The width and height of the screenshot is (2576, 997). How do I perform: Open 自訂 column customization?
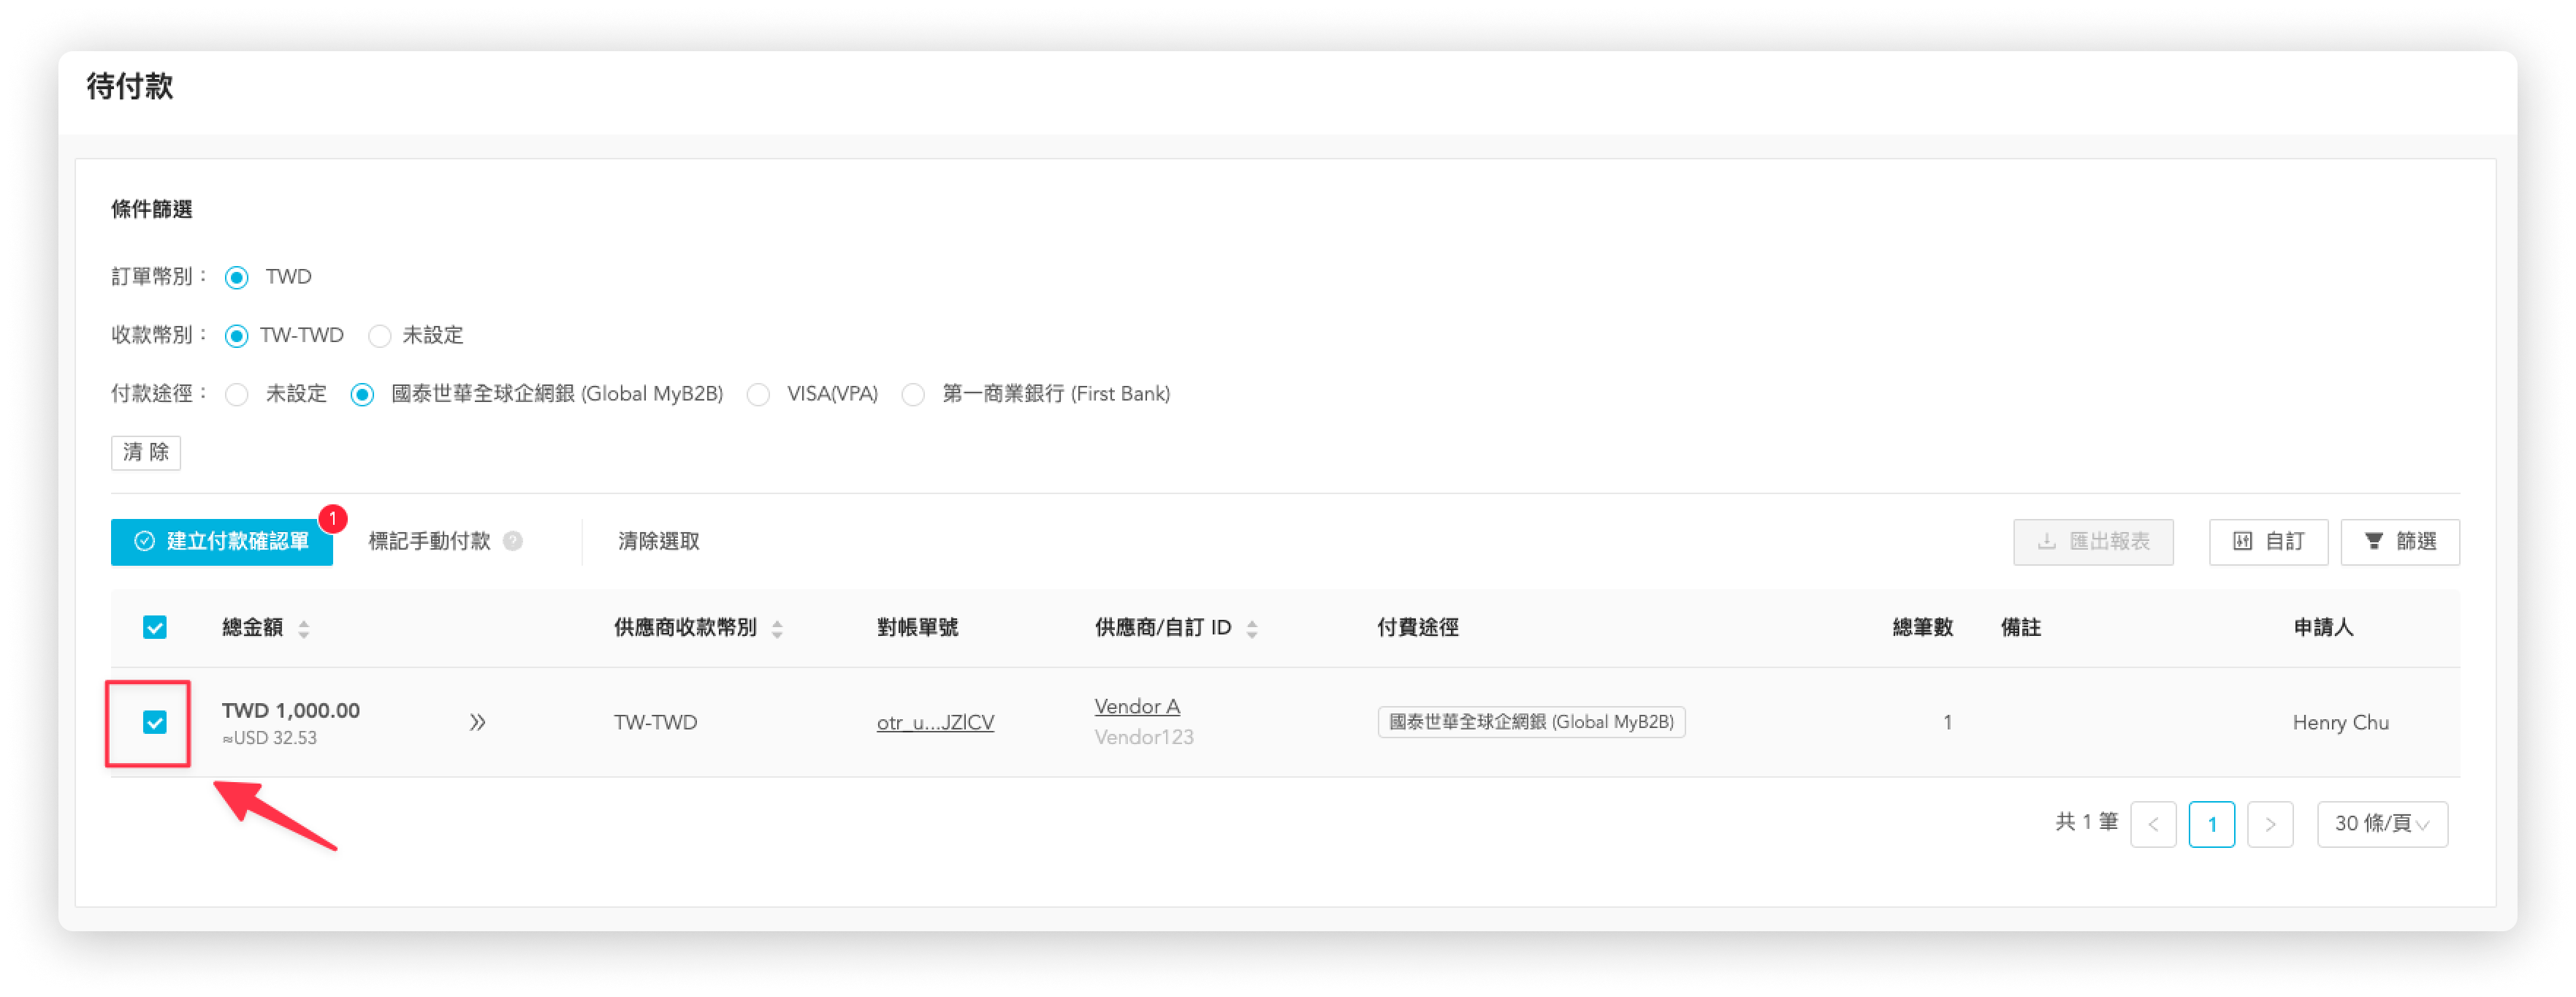pos(2268,541)
